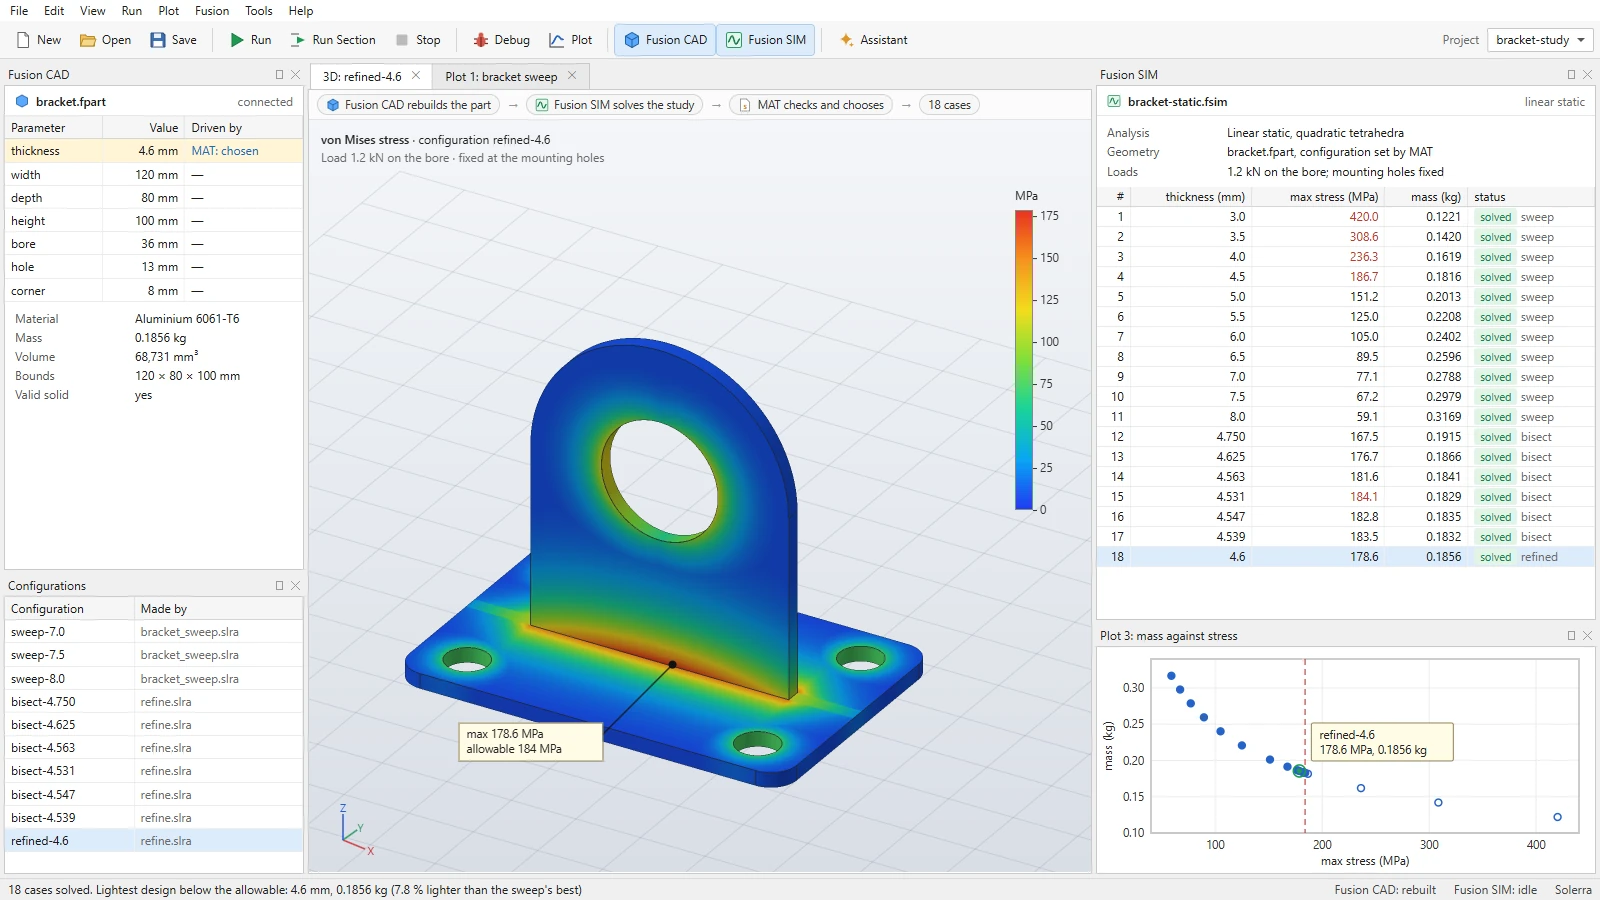Image resolution: width=1600 pixels, height=900 pixels.
Task: Click the 'Fusion SIM solves the study' step chip
Action: tap(614, 105)
